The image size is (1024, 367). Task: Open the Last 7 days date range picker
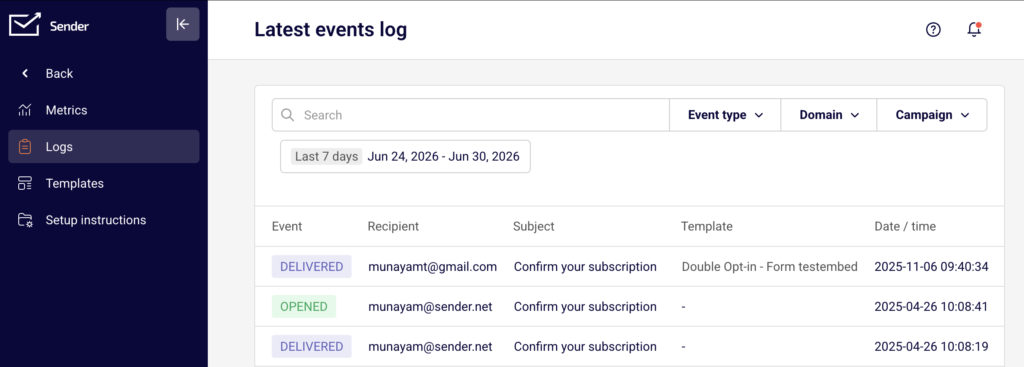click(405, 157)
